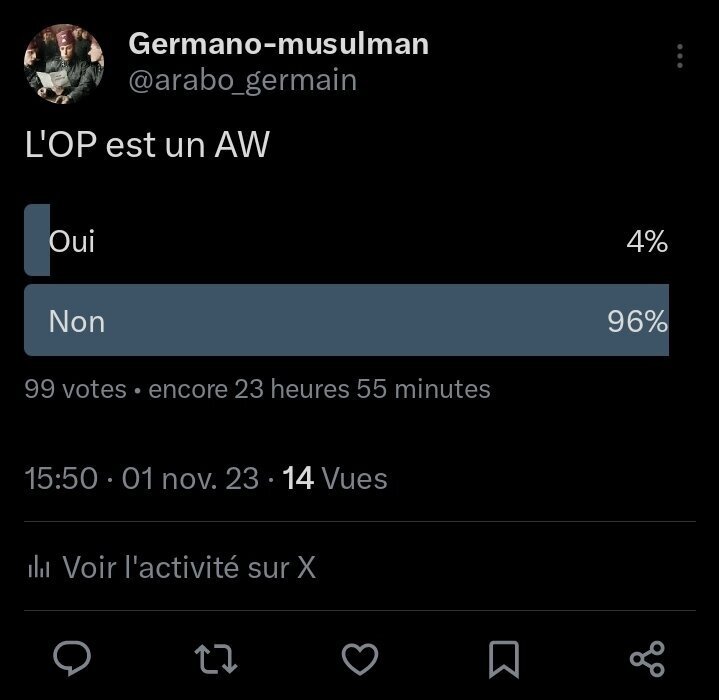Image resolution: width=719 pixels, height=700 pixels.
Task: Select the "Non" poll option
Action: [77, 321]
